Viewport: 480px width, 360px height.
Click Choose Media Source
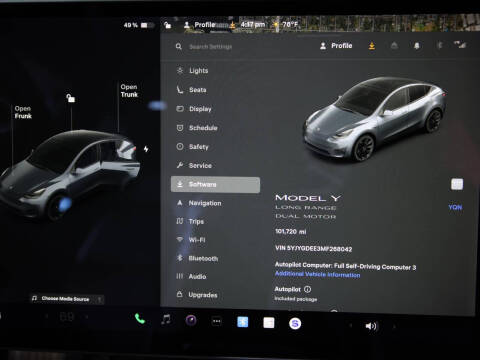pyautogui.click(x=65, y=299)
